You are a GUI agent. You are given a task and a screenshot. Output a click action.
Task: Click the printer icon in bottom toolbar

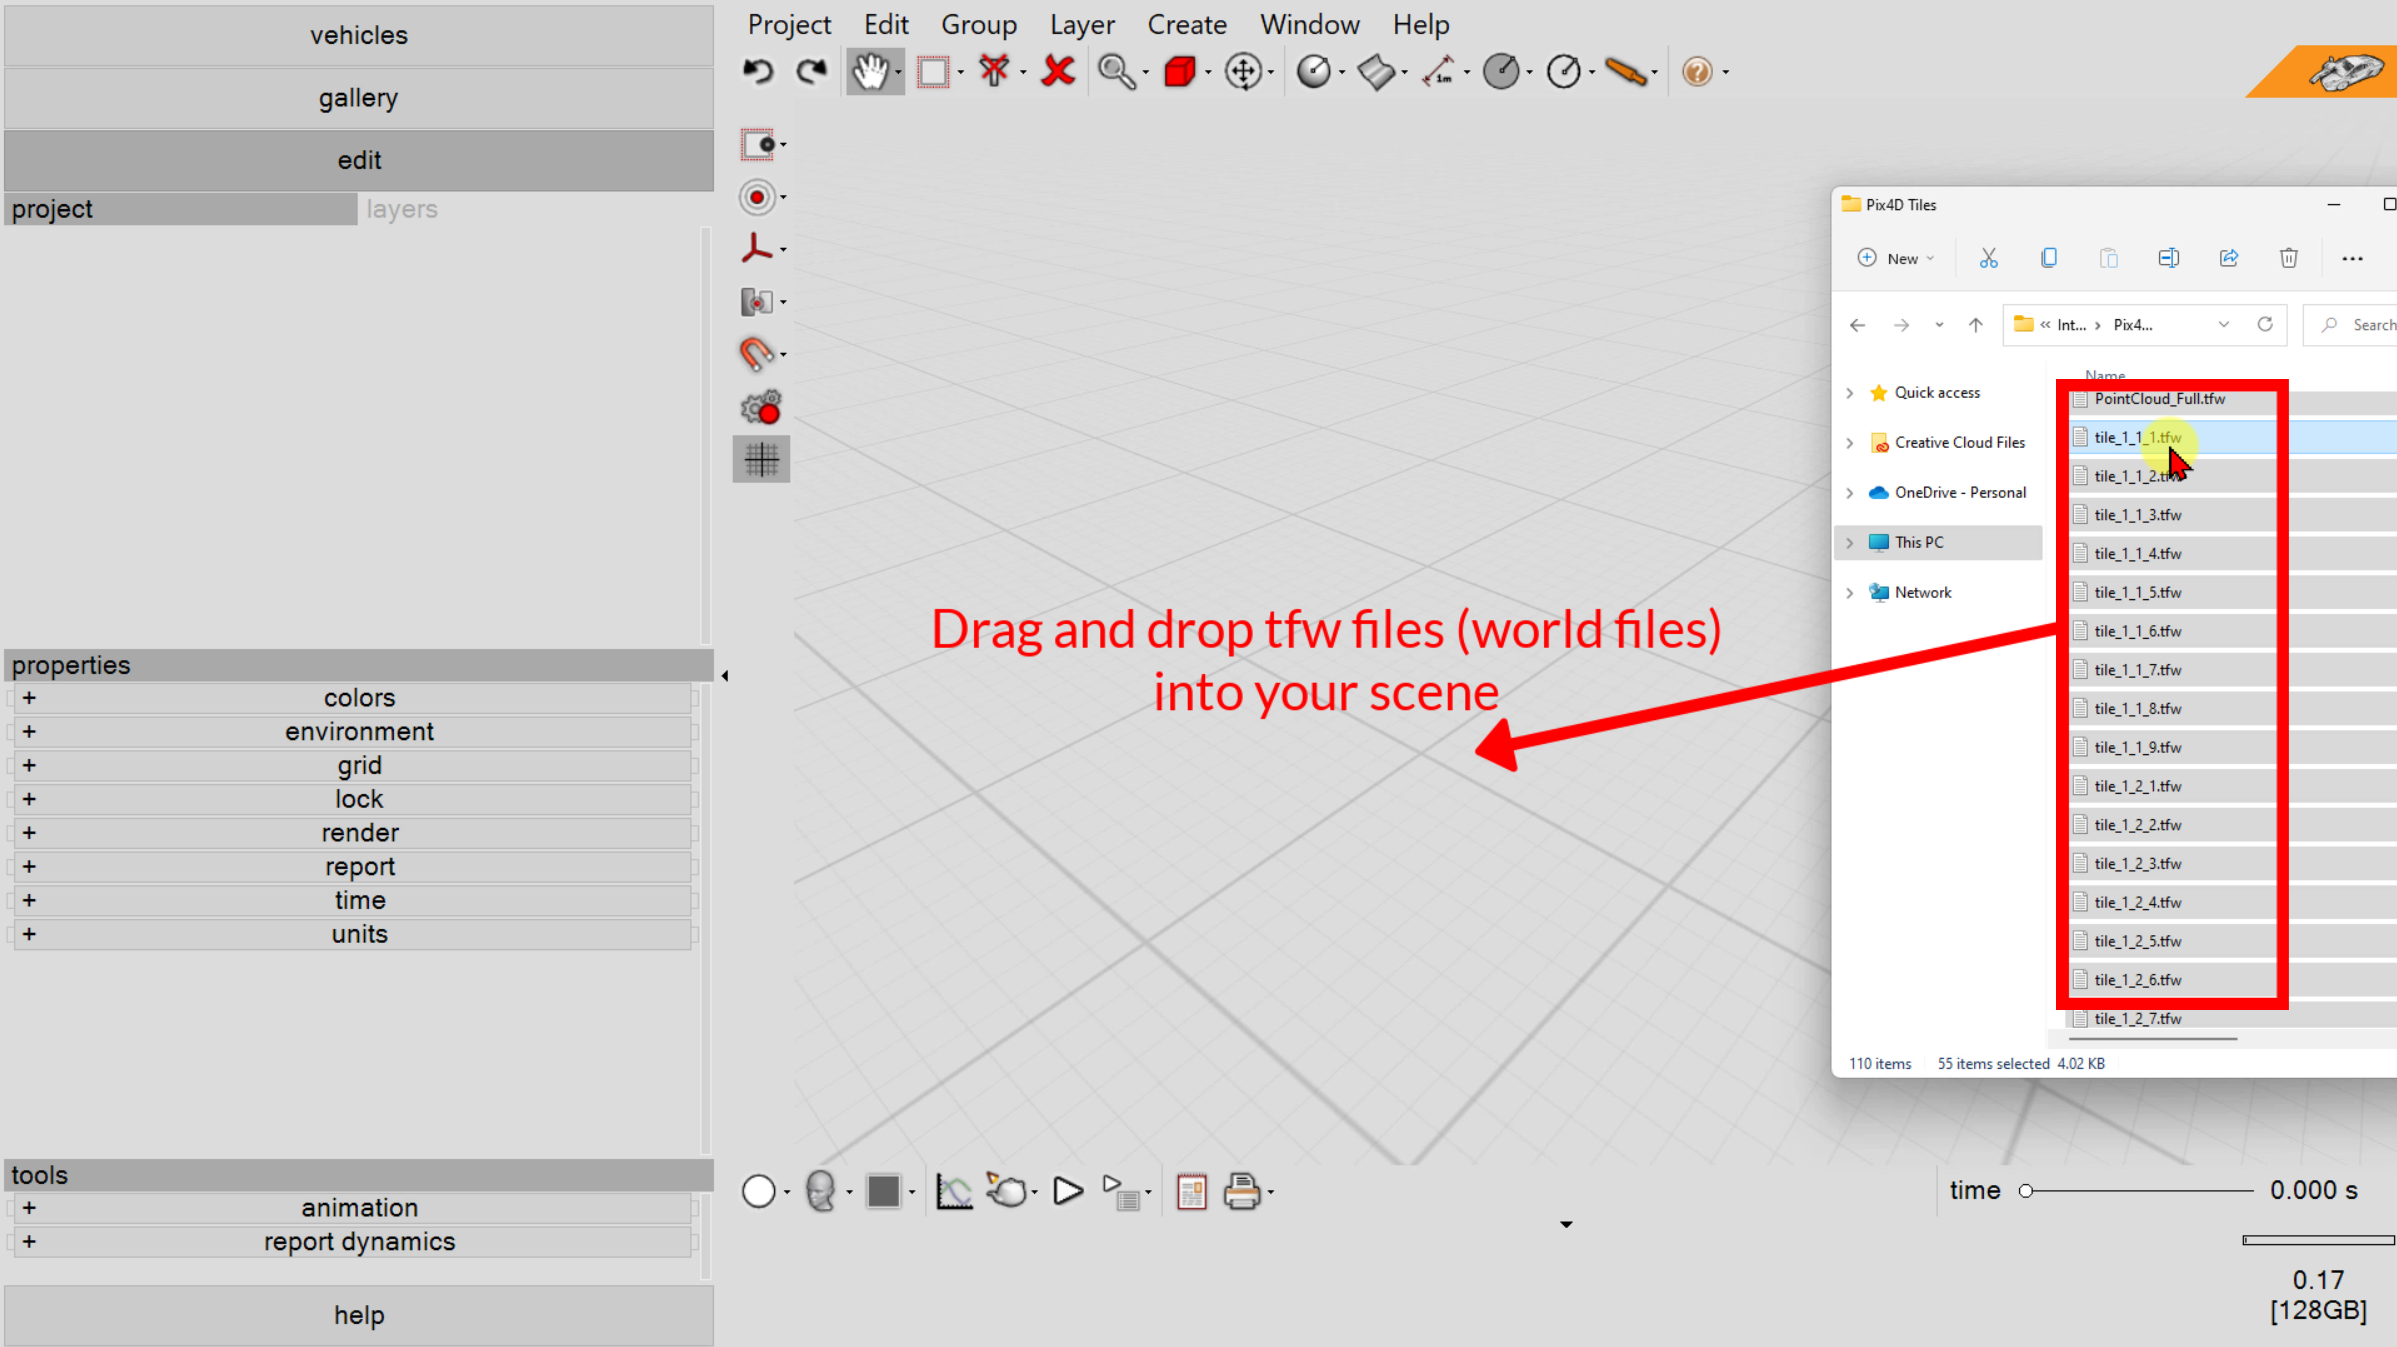1241,1191
